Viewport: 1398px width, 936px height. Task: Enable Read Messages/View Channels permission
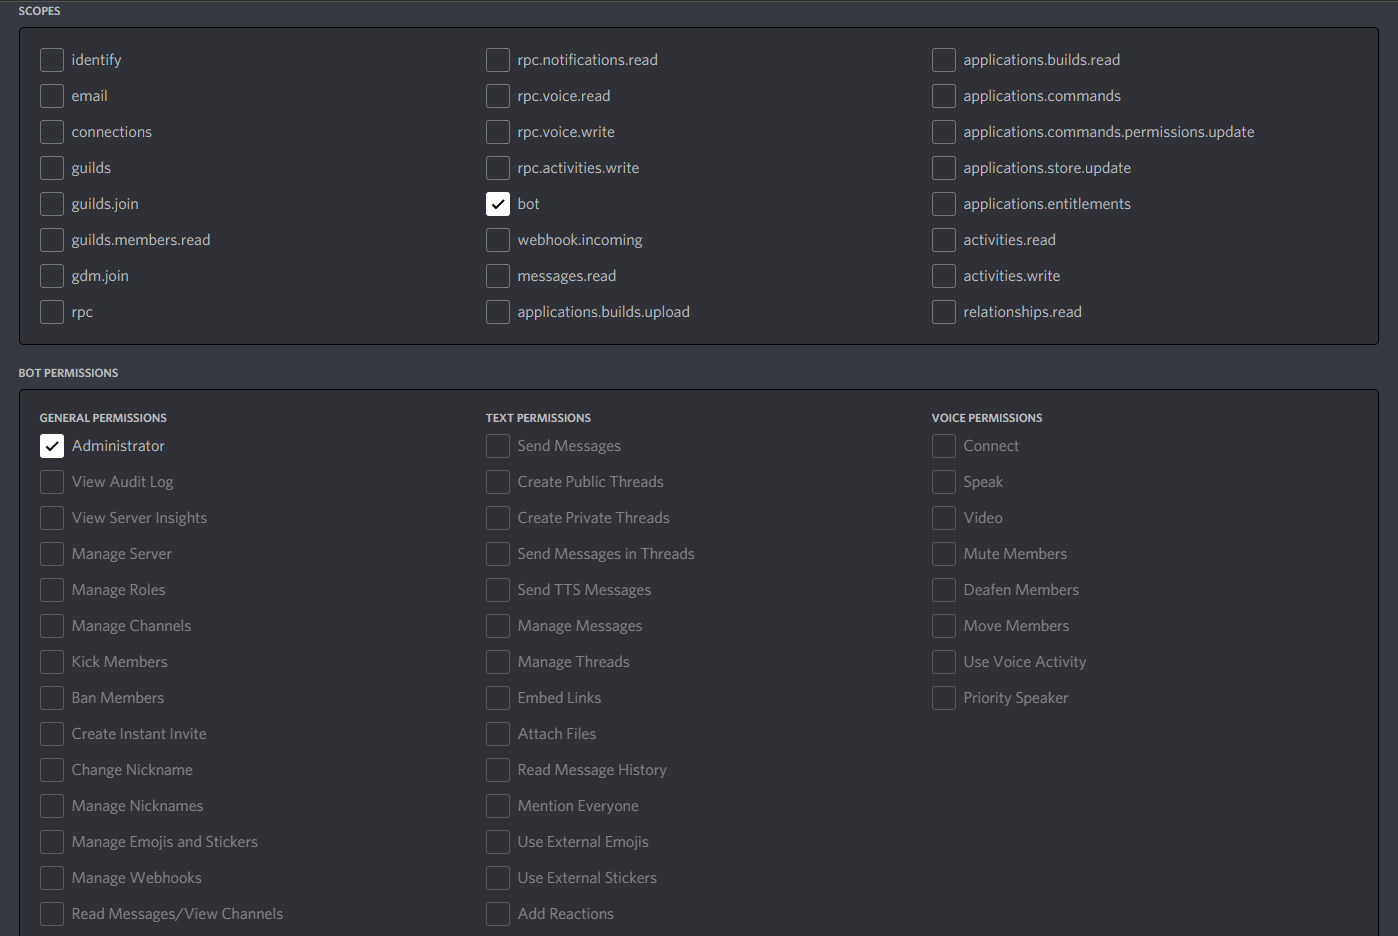pos(52,914)
